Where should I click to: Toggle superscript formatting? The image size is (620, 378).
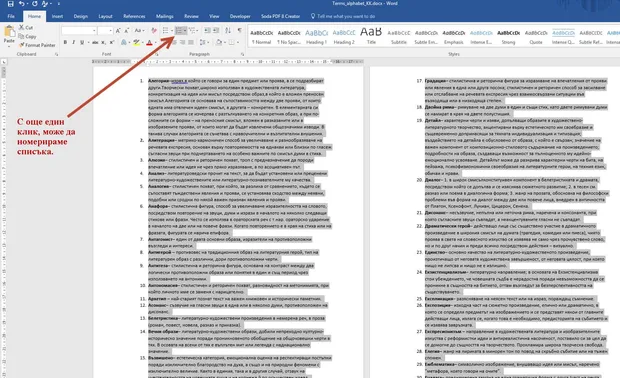pos(112,42)
